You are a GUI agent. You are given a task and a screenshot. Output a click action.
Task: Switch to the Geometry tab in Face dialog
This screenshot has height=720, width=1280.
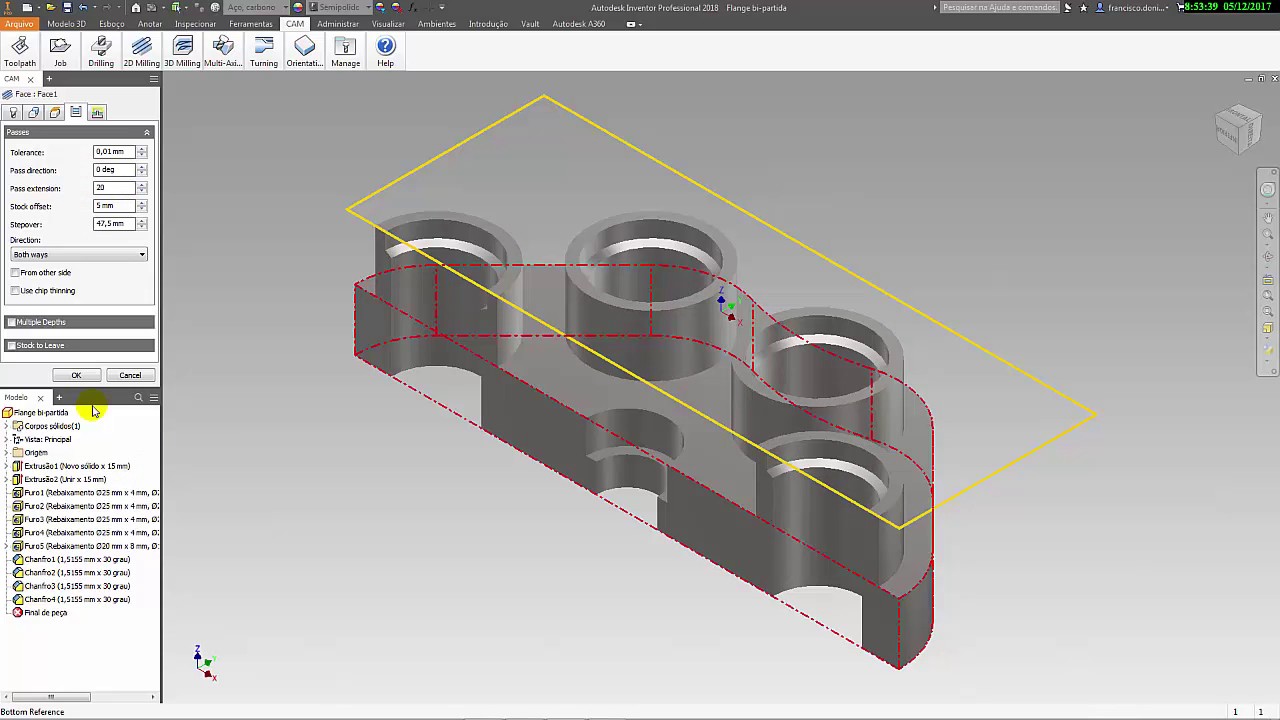(34, 113)
